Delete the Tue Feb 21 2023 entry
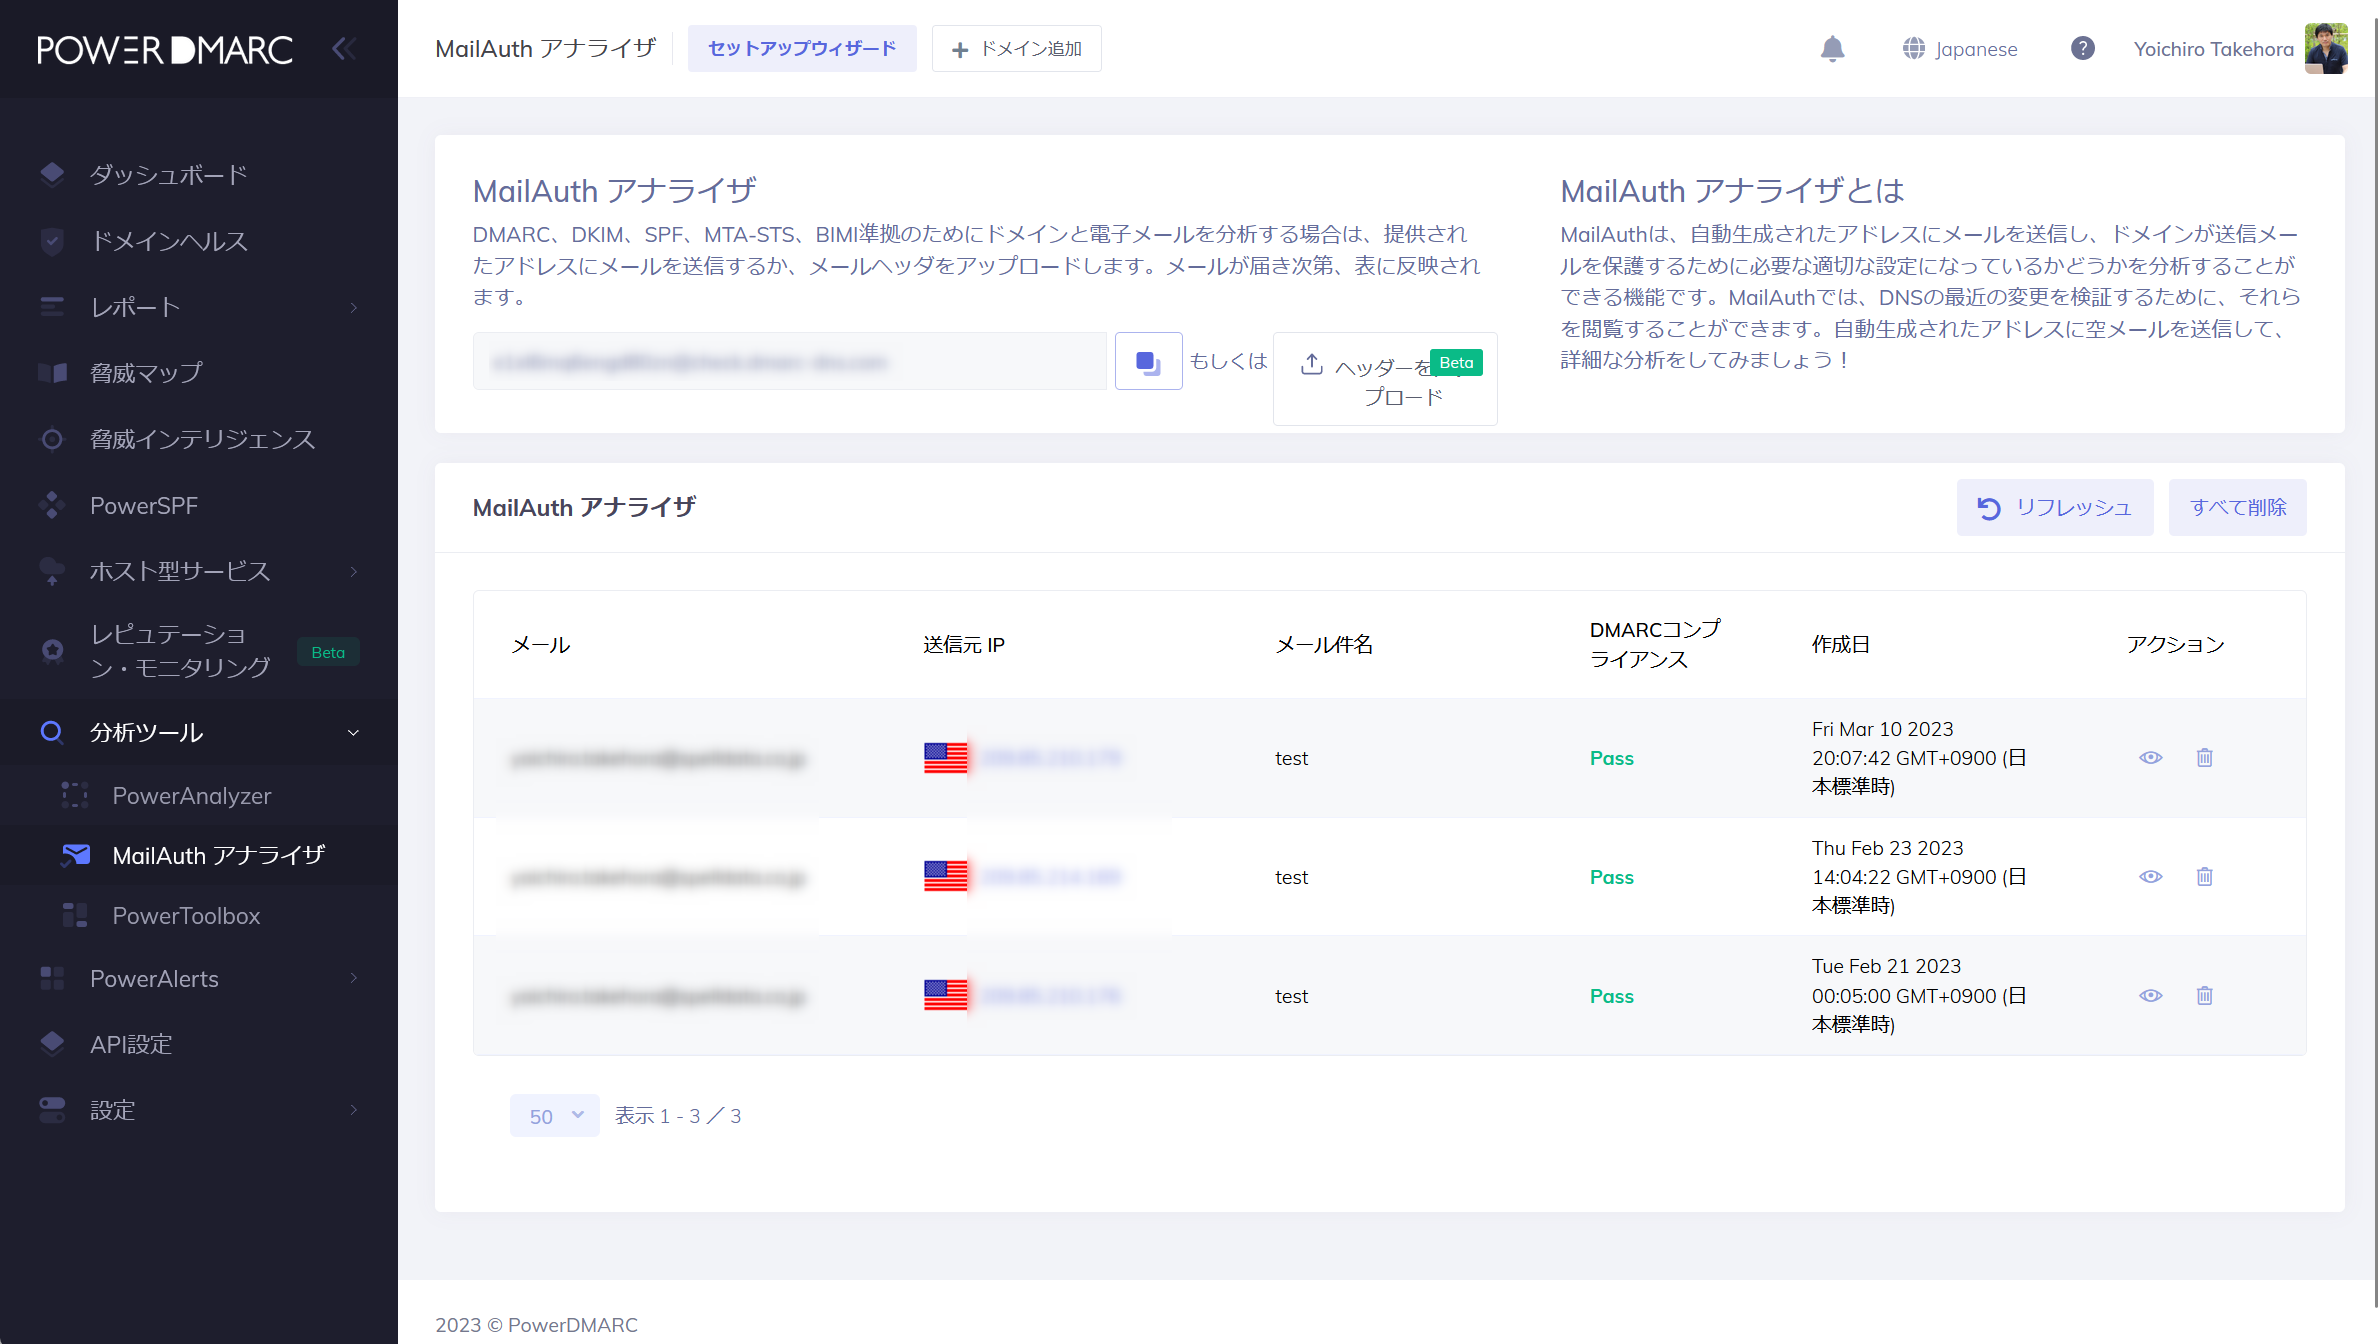 (2204, 996)
